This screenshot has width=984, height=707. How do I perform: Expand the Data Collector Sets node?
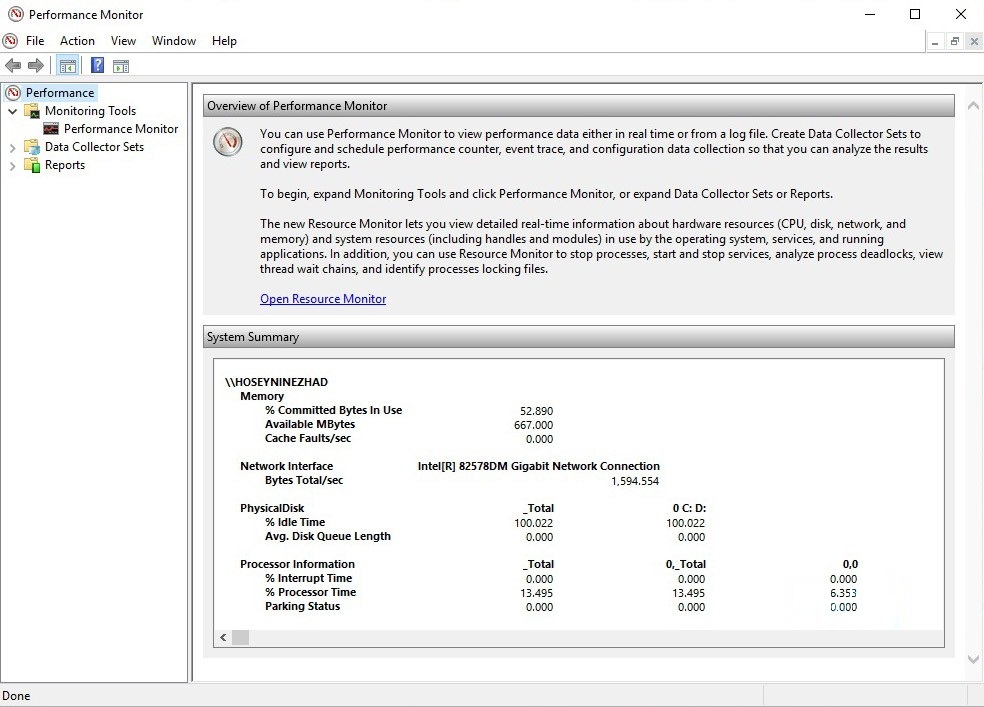(x=13, y=148)
